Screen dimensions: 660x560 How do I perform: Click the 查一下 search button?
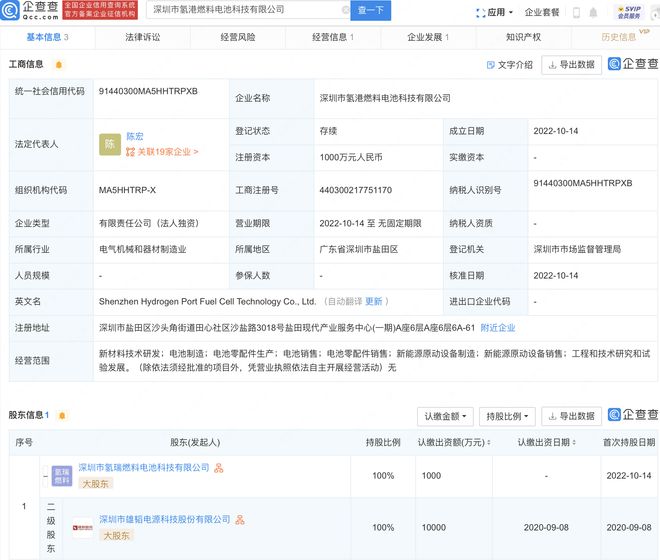point(370,10)
